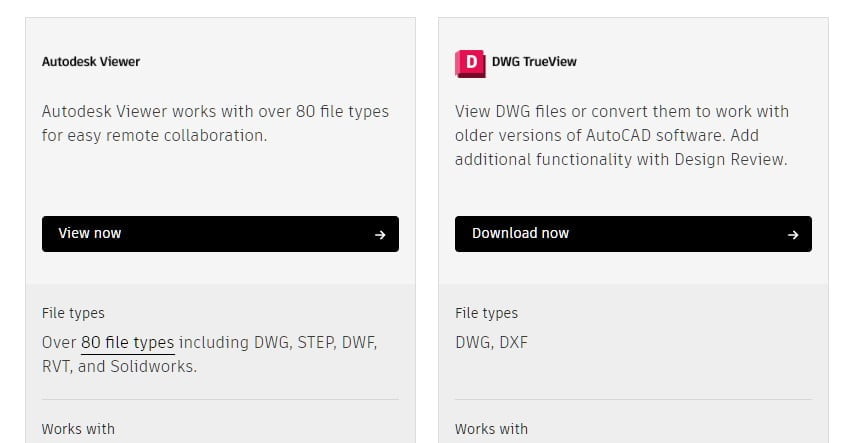Click the arrow on the Download now button
The height and width of the screenshot is (443, 843).
793,235
